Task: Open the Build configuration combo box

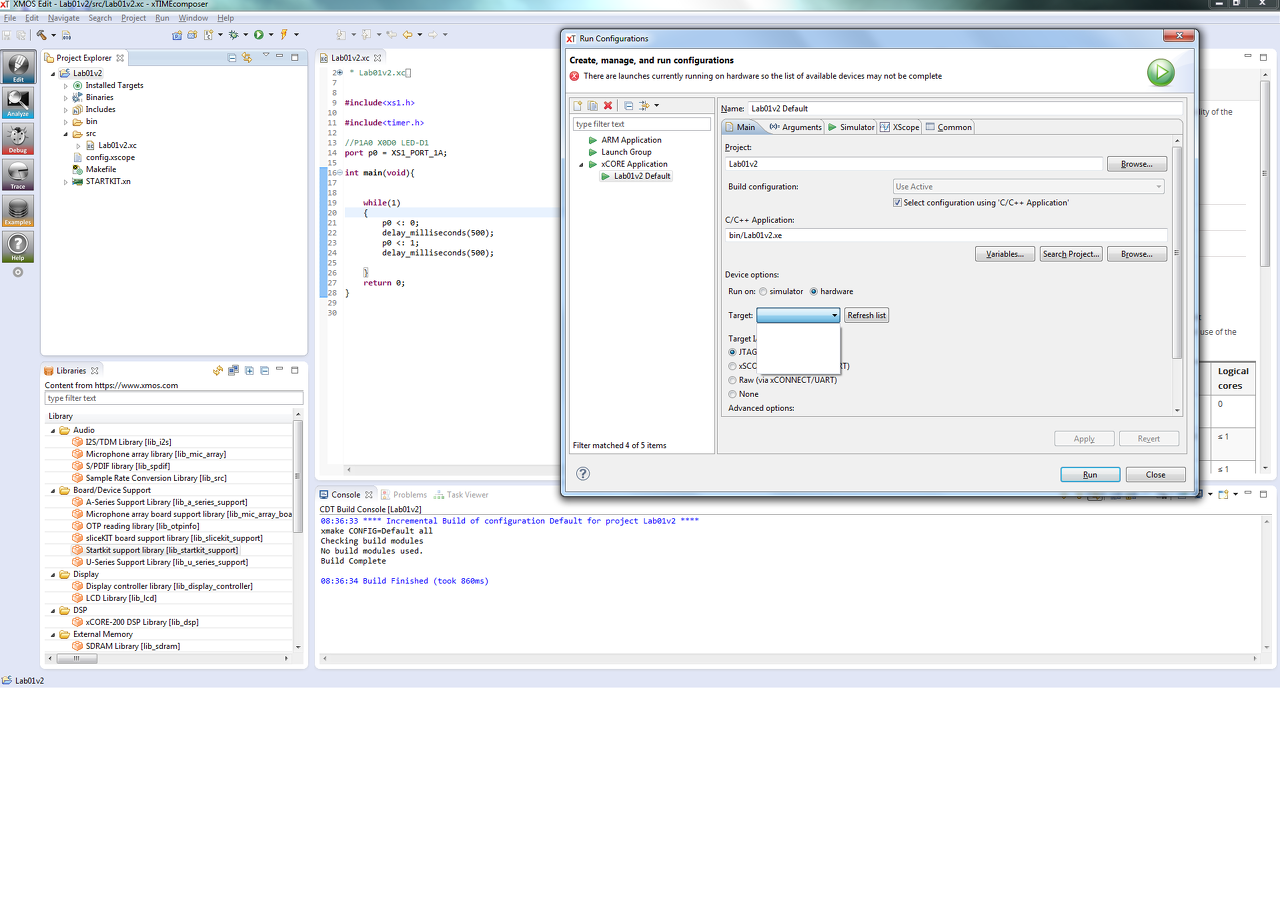Action: click(x=1029, y=187)
